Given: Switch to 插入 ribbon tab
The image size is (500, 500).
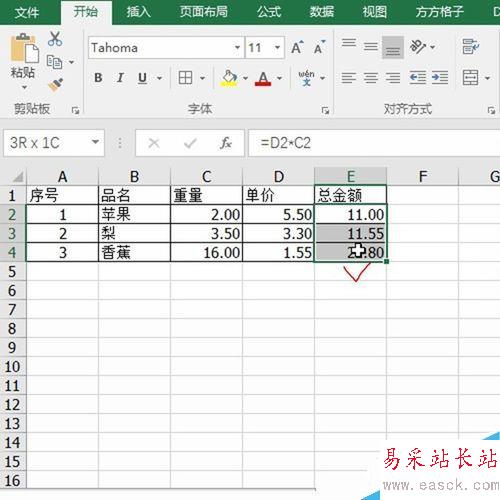Looking at the screenshot, I should tap(139, 12).
